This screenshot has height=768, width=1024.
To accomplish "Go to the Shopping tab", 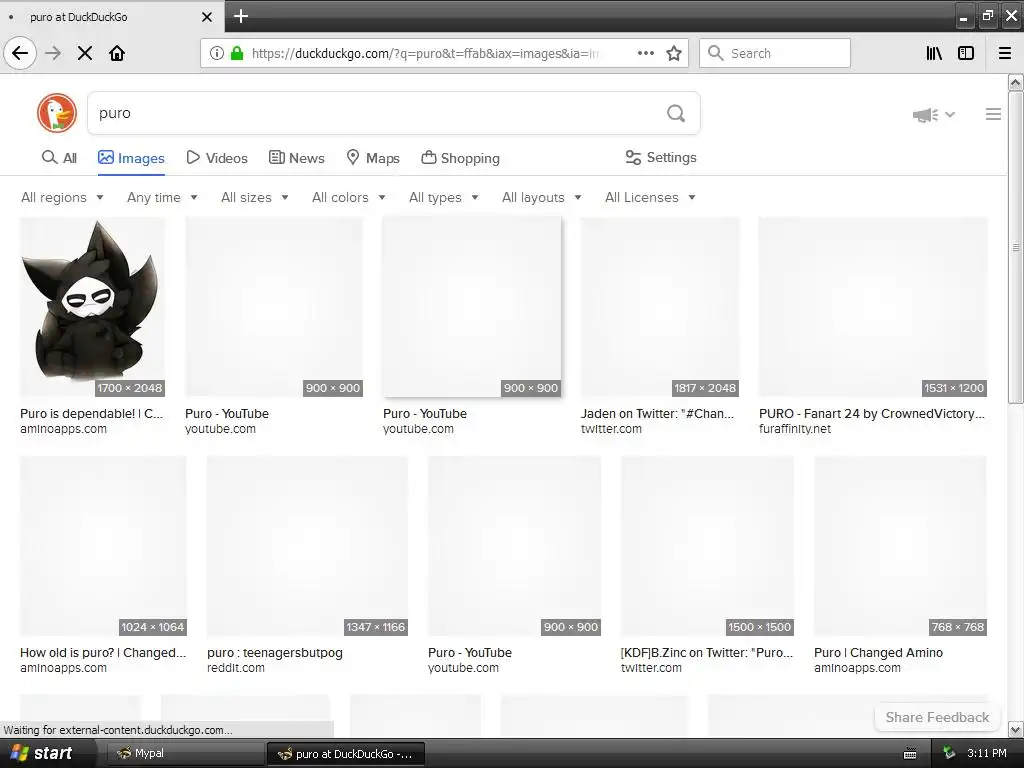I will 460,158.
